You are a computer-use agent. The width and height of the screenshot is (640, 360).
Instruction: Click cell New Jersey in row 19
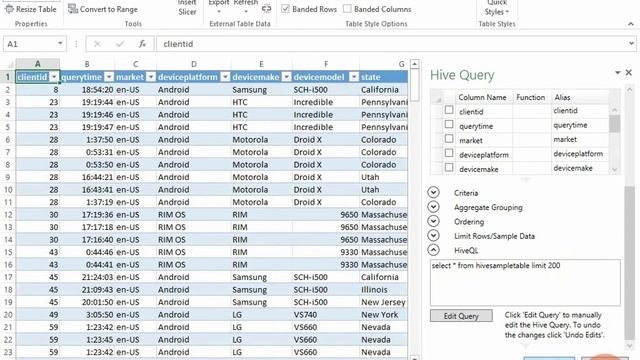tap(384, 302)
